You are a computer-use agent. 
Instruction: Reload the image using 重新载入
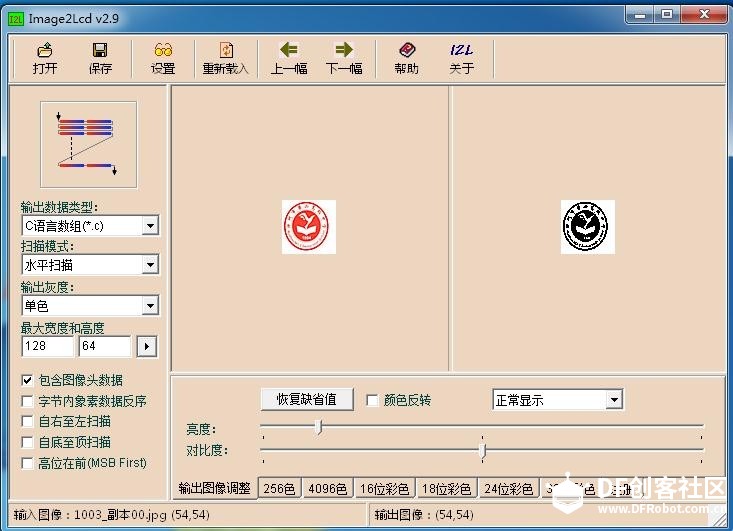[x=225, y=58]
